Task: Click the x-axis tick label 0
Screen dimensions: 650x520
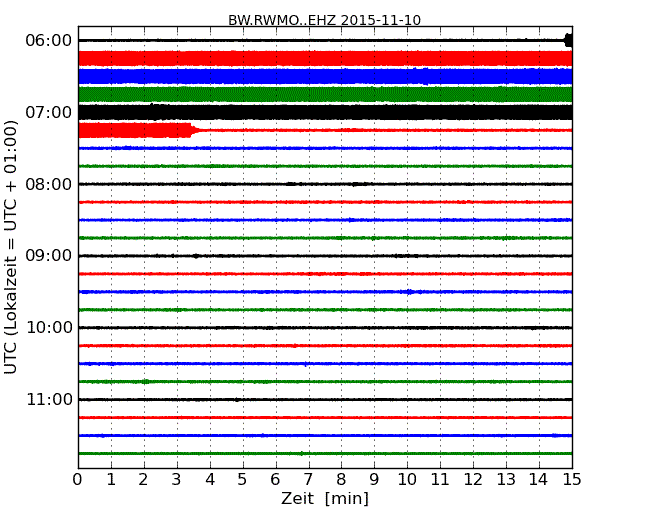Action: (78, 479)
